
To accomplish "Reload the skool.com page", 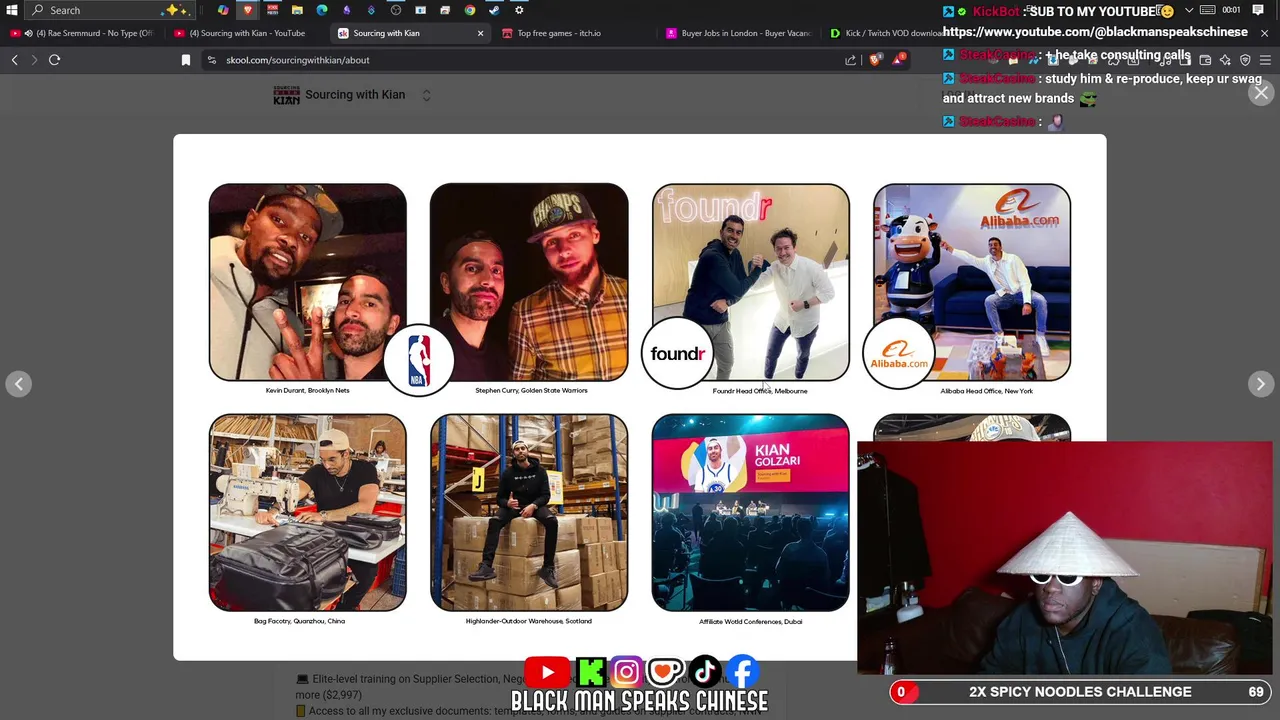I will (x=54, y=60).
